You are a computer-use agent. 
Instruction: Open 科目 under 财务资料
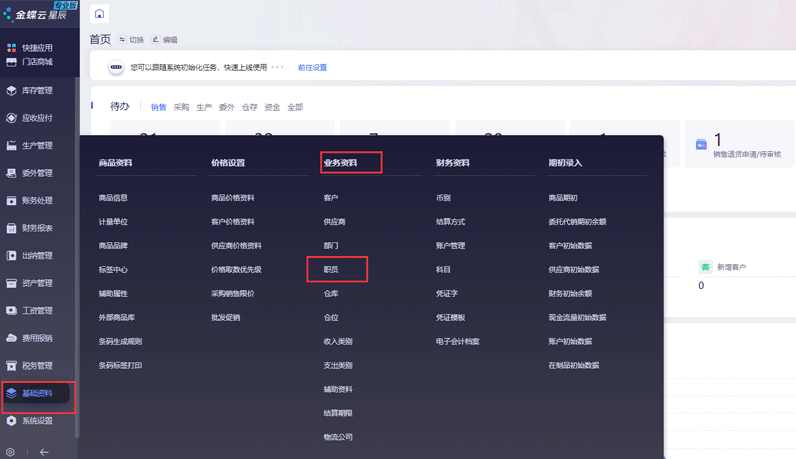[x=443, y=269]
